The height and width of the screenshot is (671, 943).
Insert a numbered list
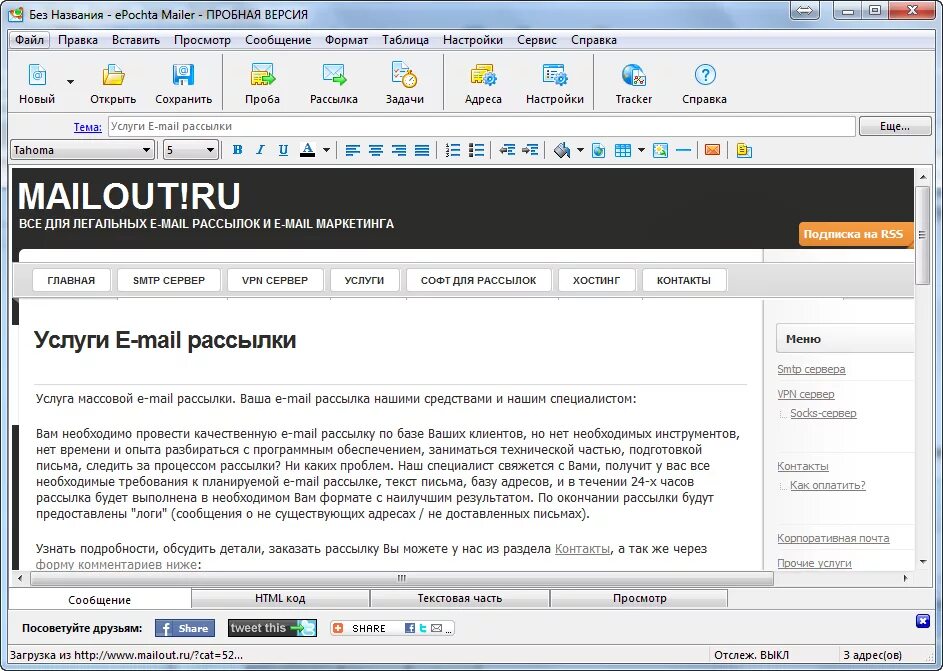click(x=453, y=150)
